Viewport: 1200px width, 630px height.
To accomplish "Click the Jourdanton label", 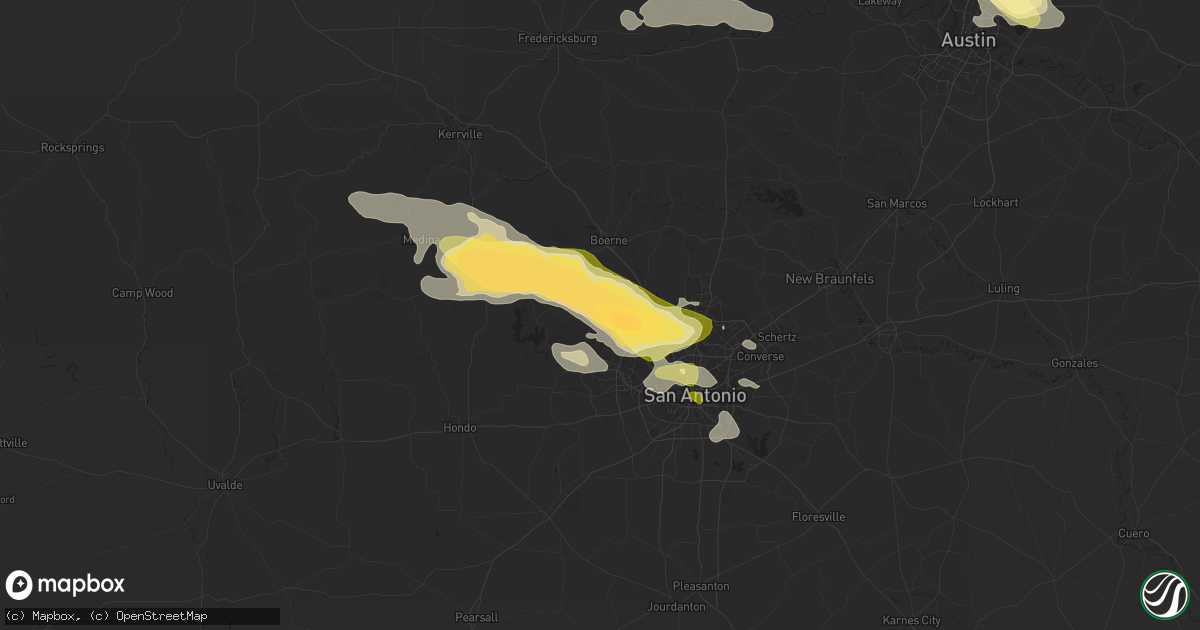I will coord(677,607).
